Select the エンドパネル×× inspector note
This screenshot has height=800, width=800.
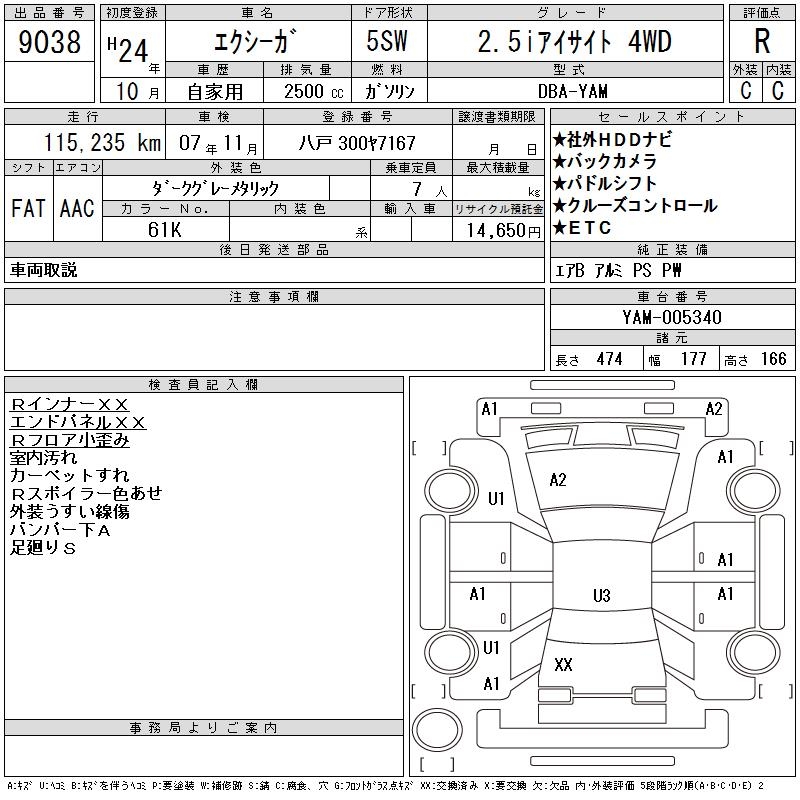tap(78, 422)
